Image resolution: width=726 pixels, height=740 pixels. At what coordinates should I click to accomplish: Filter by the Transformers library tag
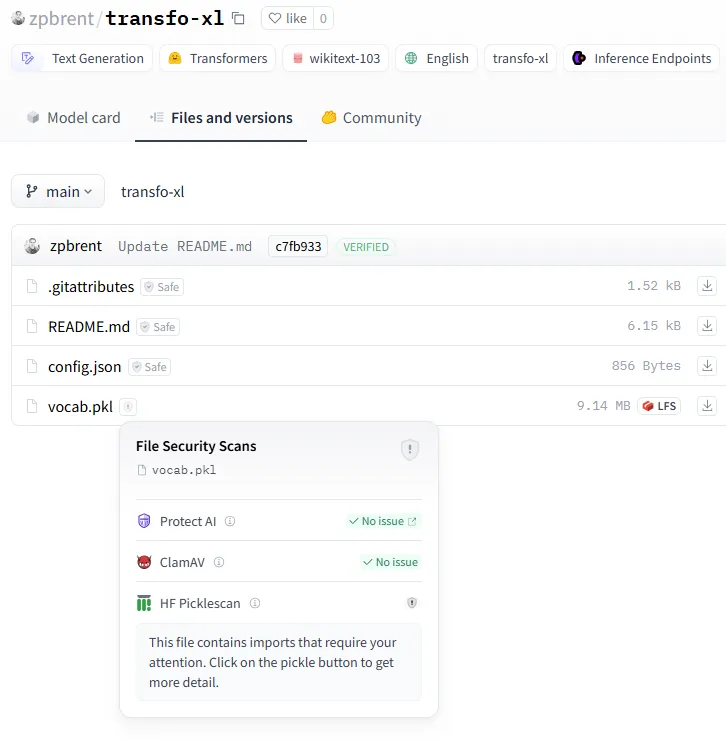(x=218, y=59)
